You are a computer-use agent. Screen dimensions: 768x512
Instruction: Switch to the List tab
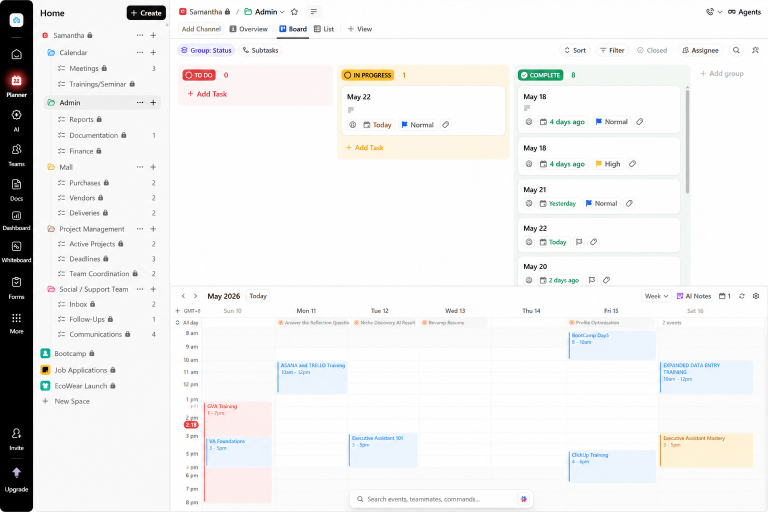(x=324, y=29)
